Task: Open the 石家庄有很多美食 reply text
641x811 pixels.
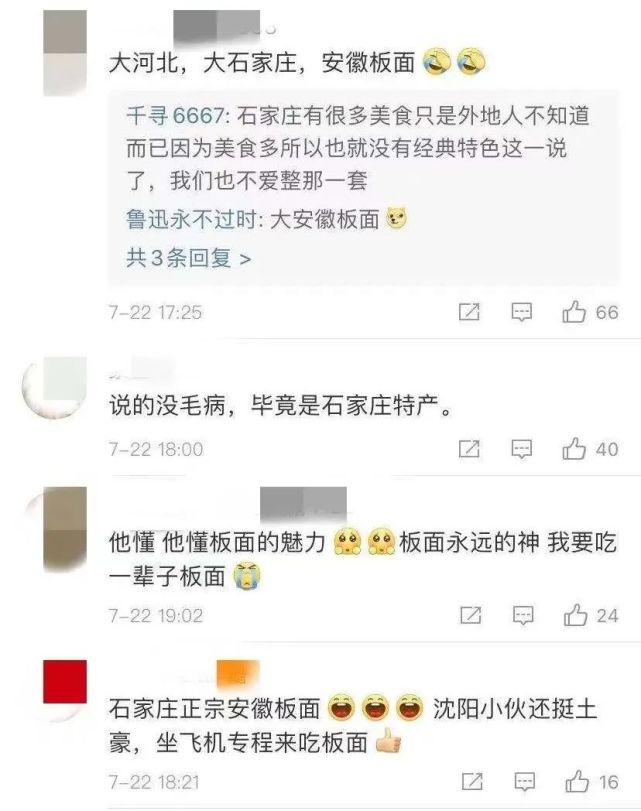Action: pos(358,148)
